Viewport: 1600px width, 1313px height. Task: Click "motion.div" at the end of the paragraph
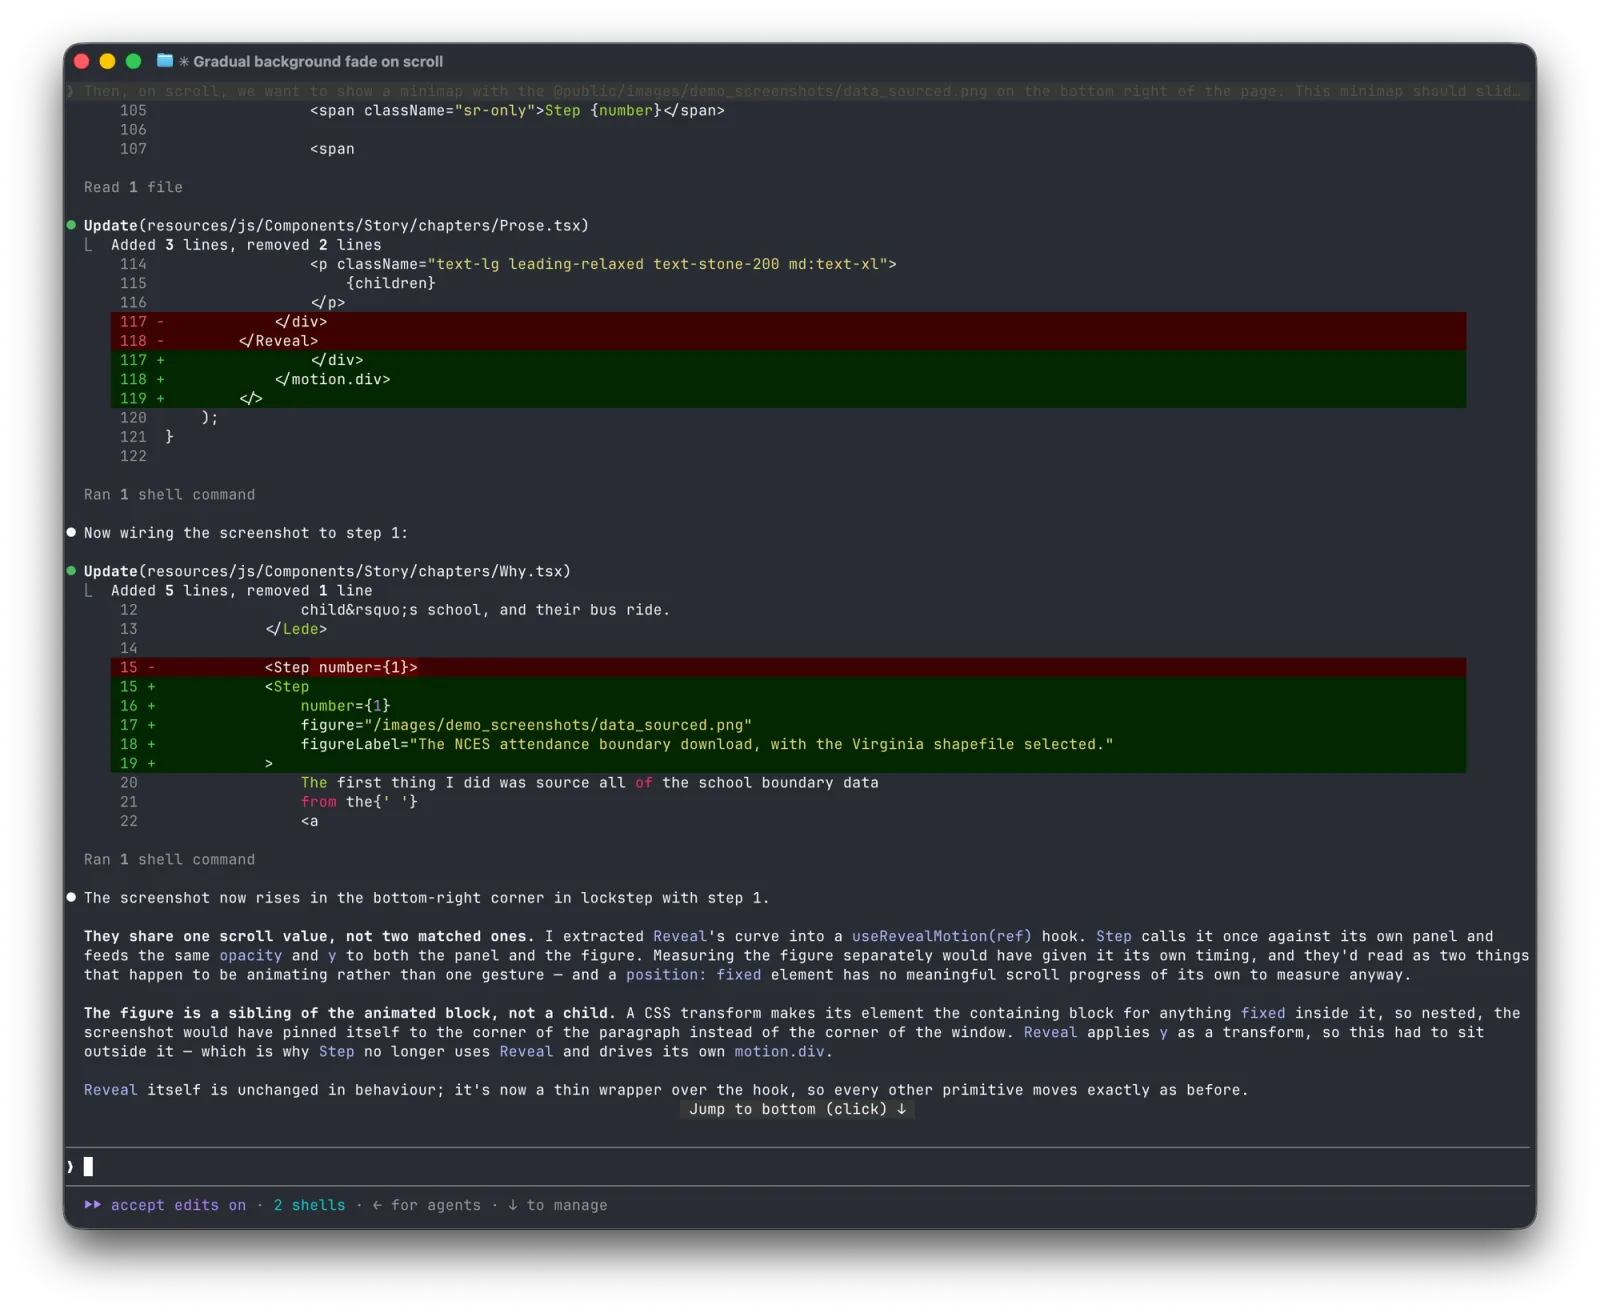click(x=779, y=1052)
